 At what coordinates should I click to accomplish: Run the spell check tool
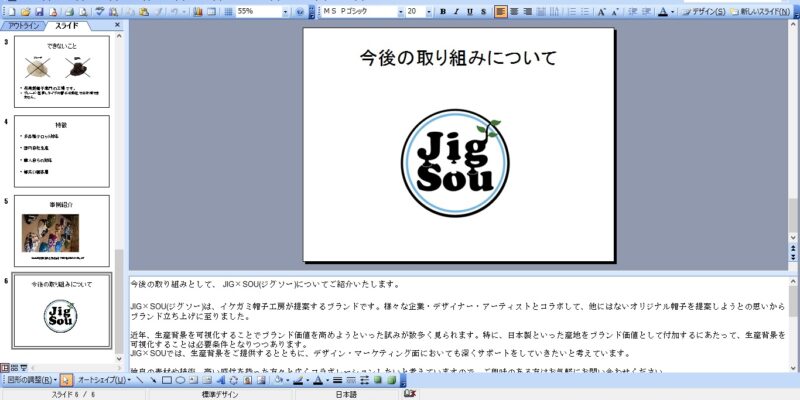99,12
